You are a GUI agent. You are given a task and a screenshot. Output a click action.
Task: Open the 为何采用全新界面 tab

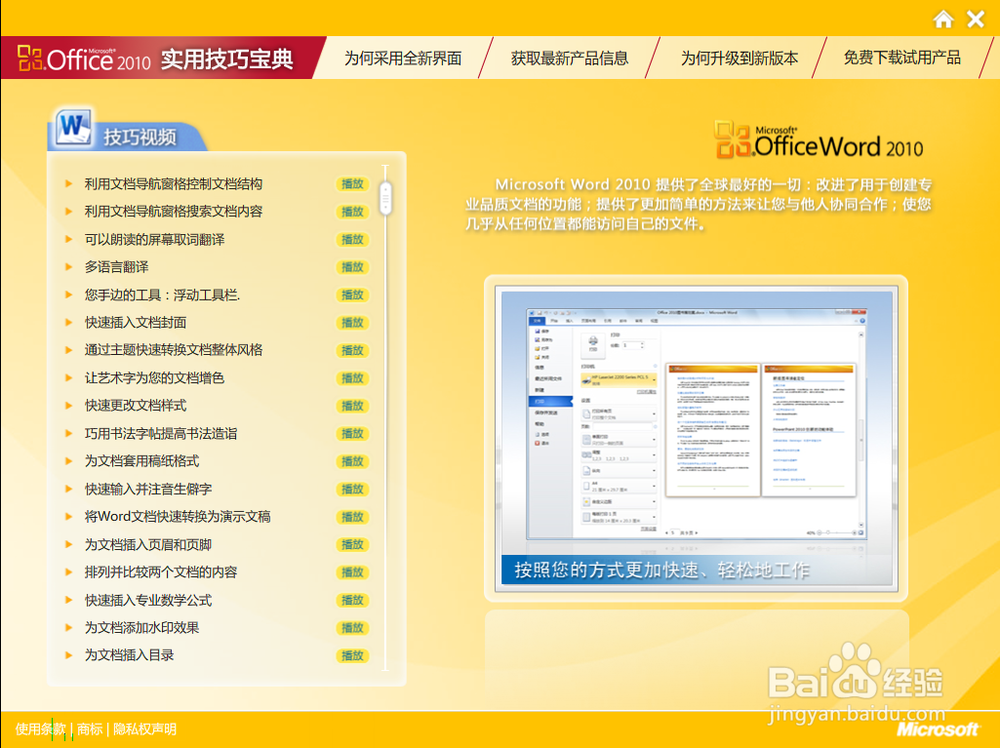[x=403, y=58]
